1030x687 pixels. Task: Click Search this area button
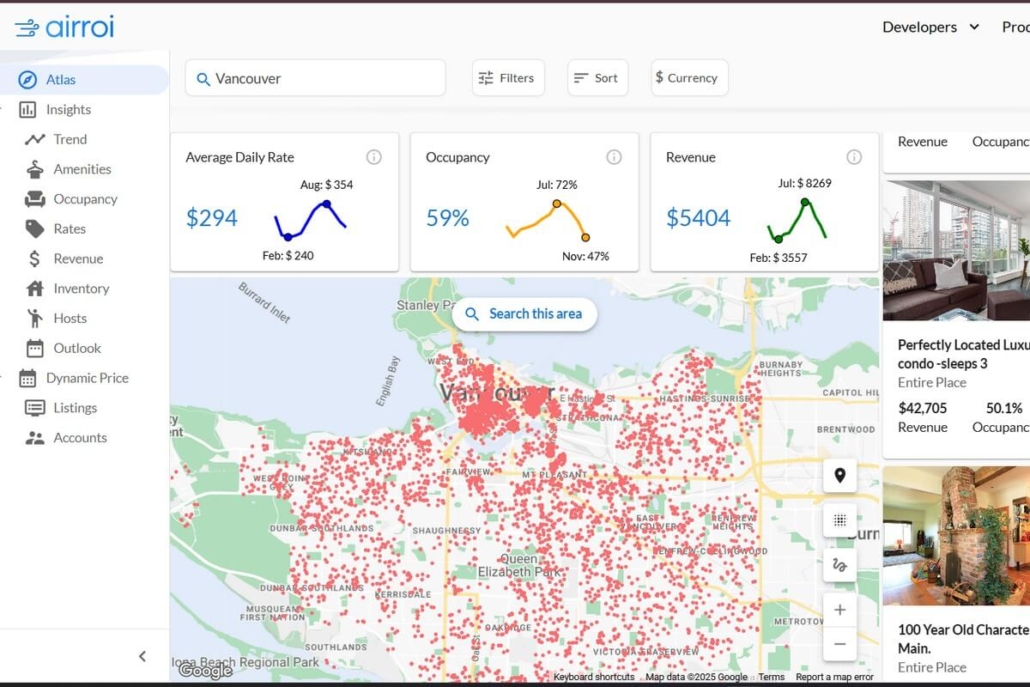tap(524, 314)
